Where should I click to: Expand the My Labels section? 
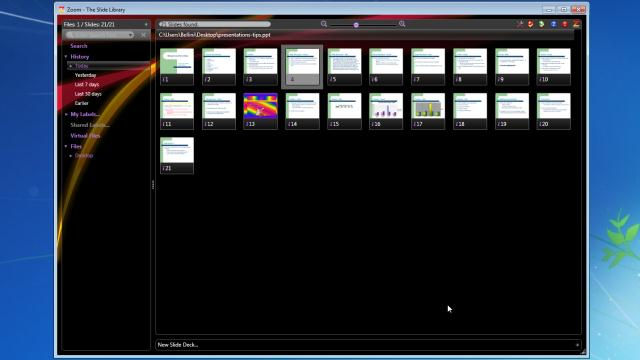tap(66, 114)
